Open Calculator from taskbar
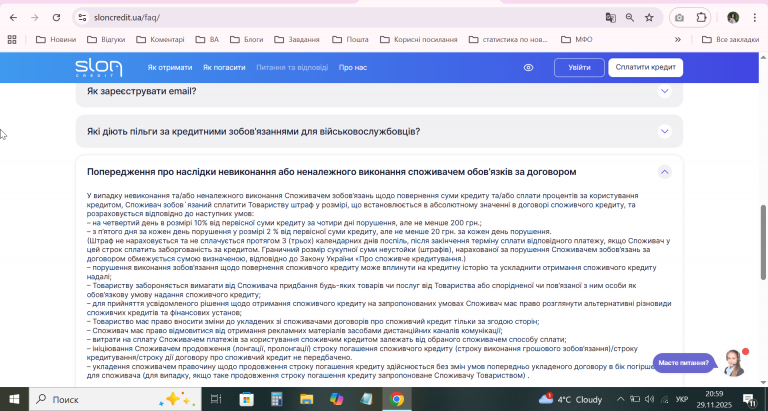The image size is (768, 411). [277, 399]
